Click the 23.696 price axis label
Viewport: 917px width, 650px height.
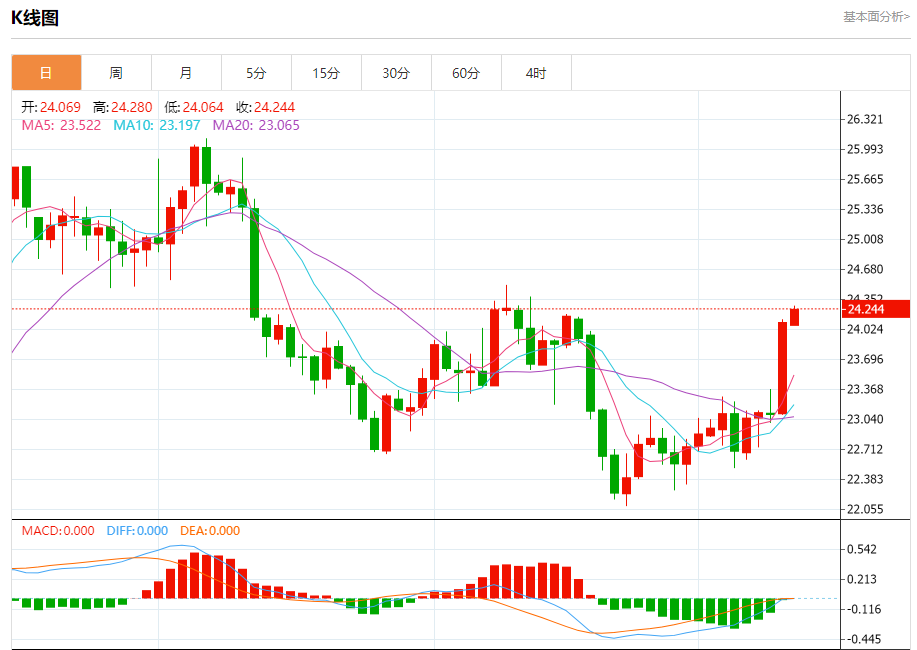865,359
